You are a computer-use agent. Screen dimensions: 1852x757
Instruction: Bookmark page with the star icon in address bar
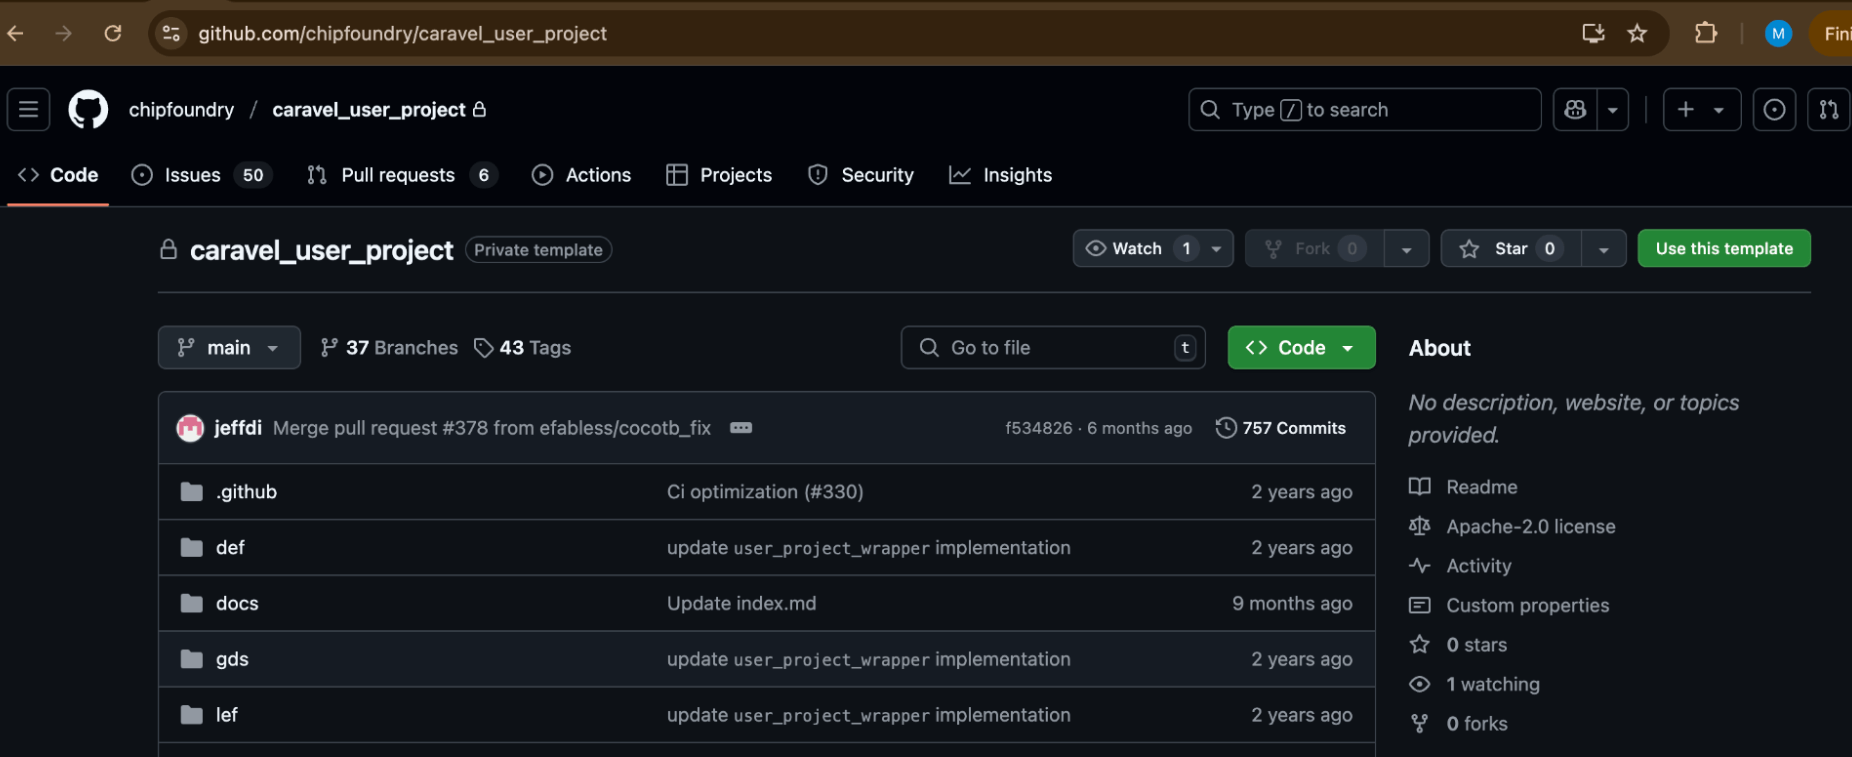point(1637,34)
